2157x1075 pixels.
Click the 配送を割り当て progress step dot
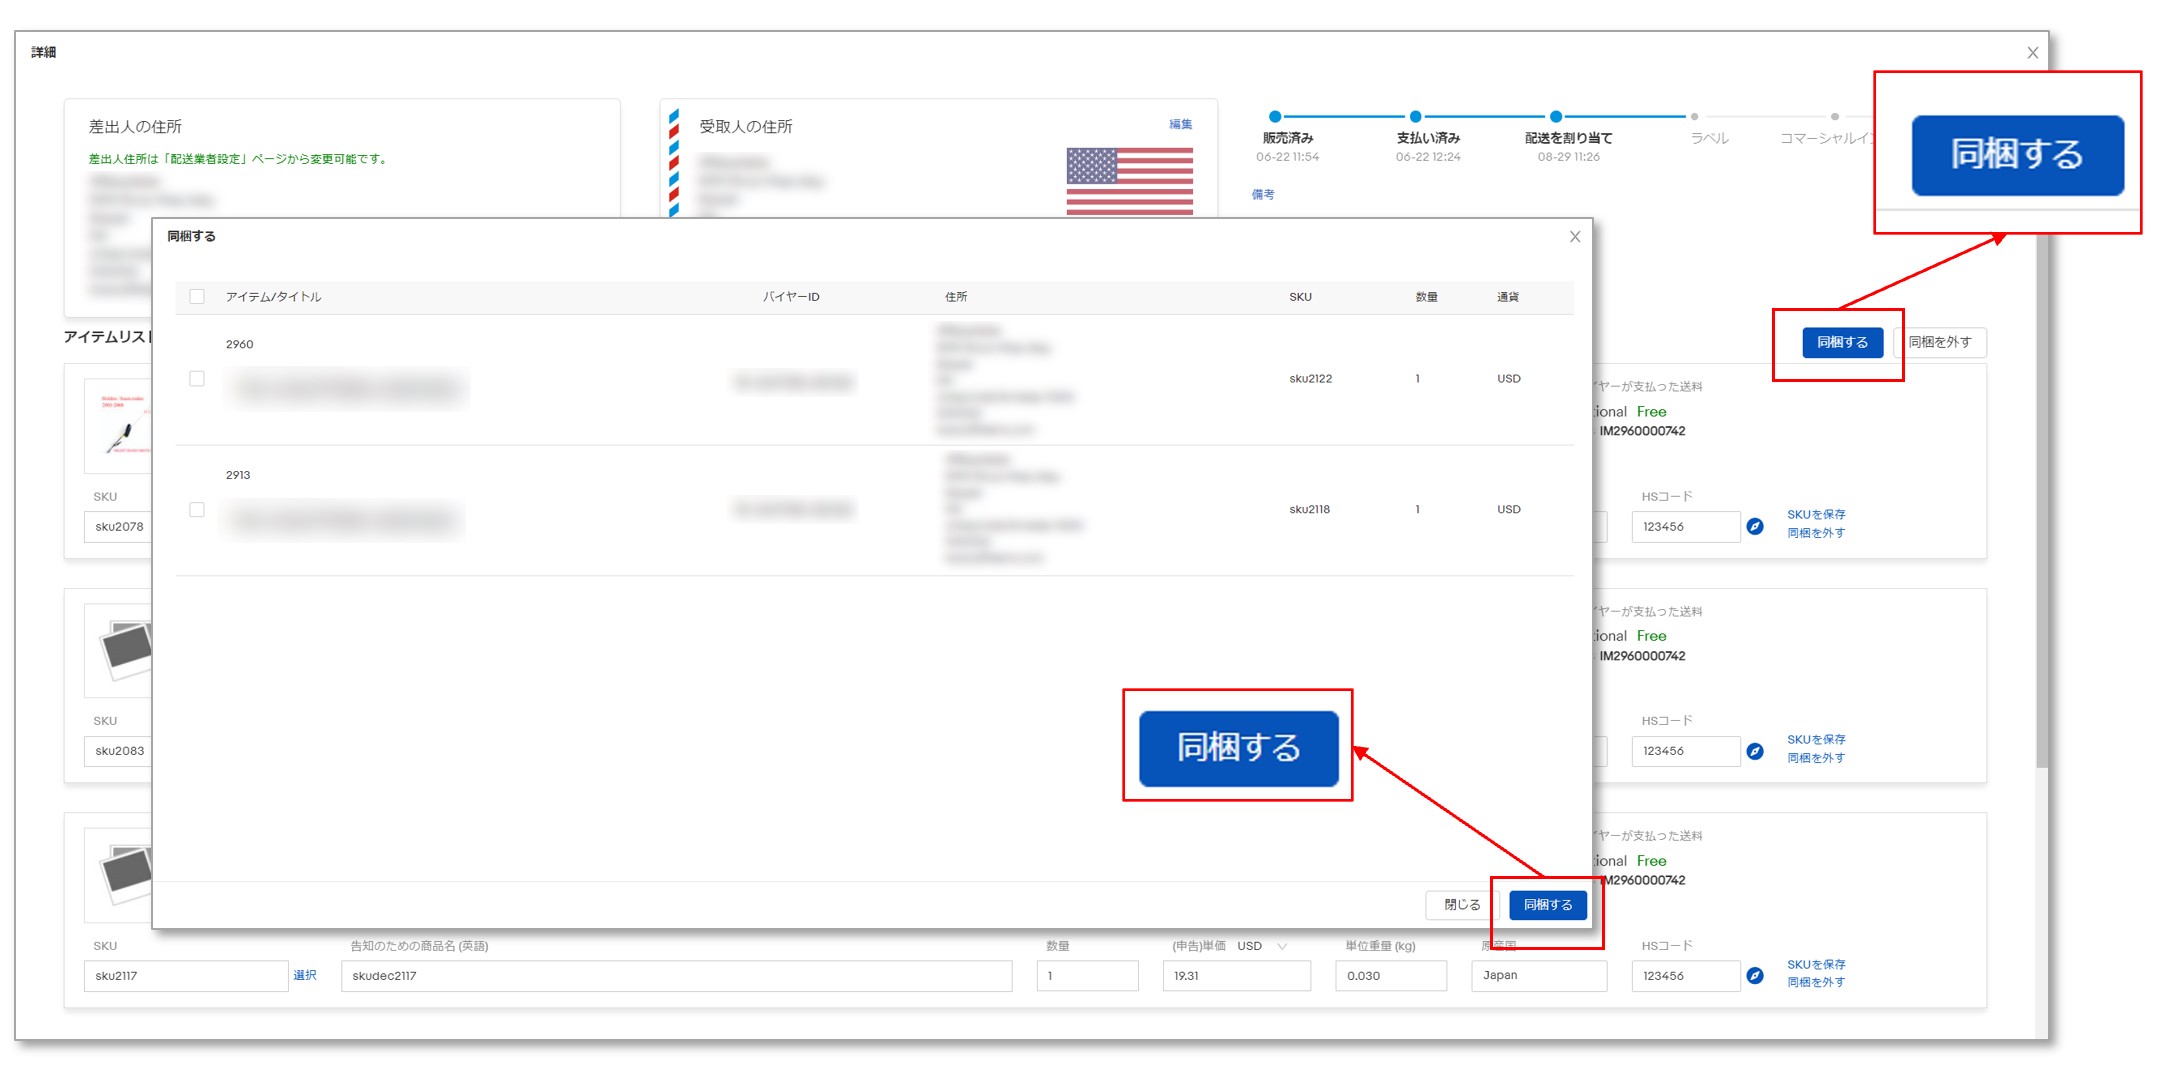[x=1555, y=117]
